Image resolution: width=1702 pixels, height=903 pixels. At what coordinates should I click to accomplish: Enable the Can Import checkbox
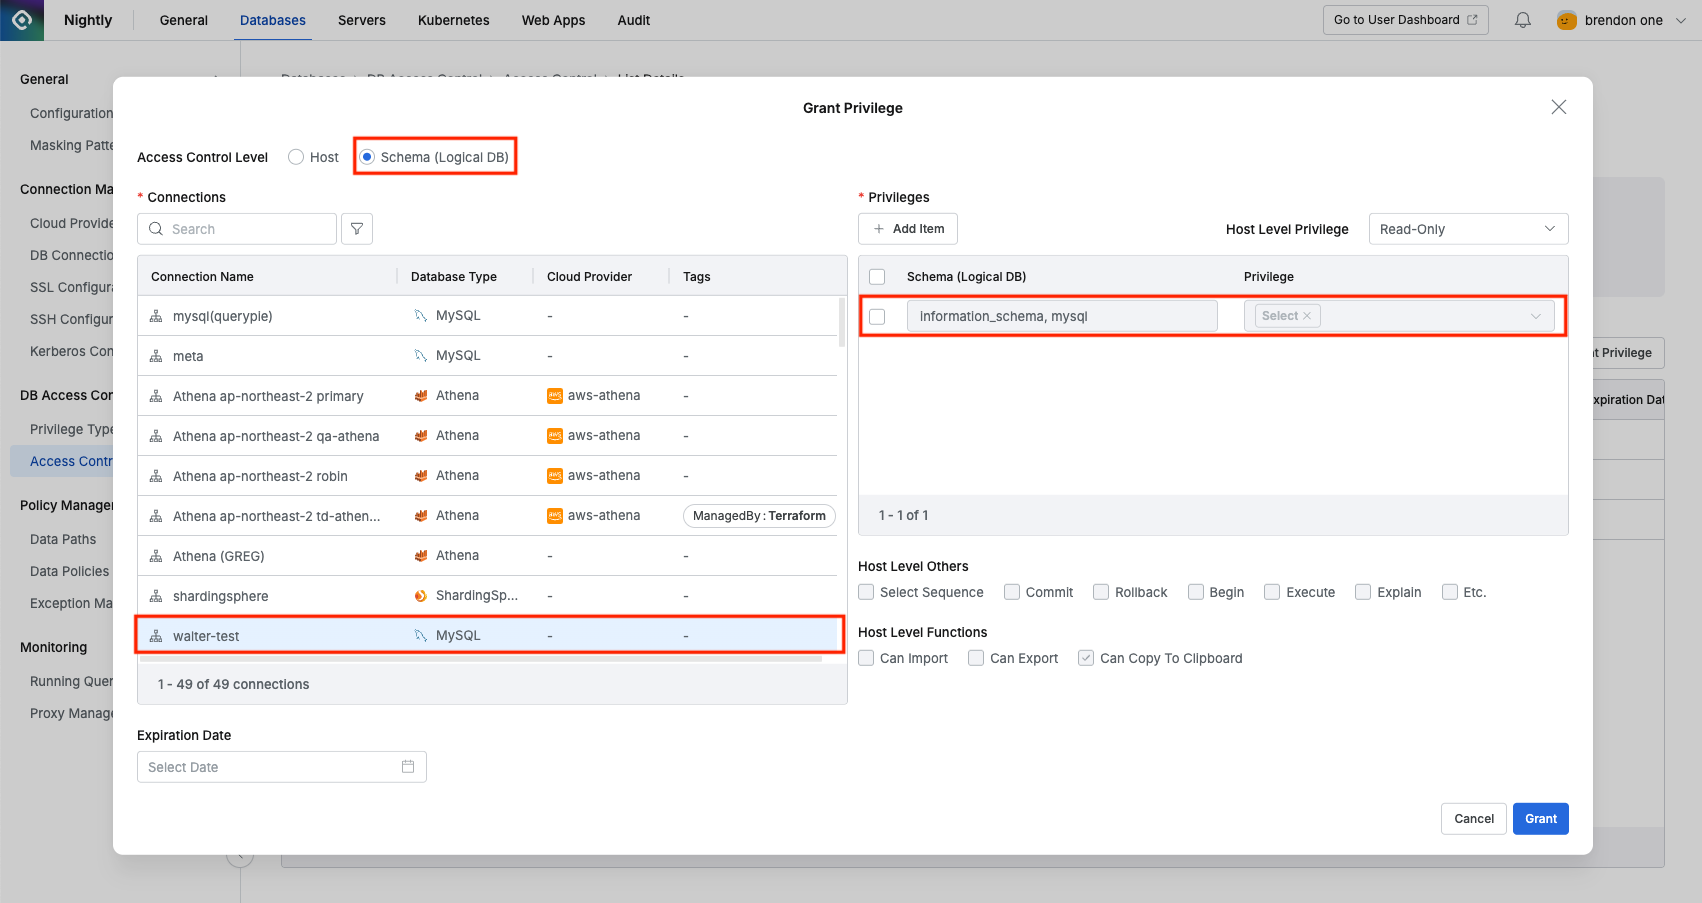[866, 658]
